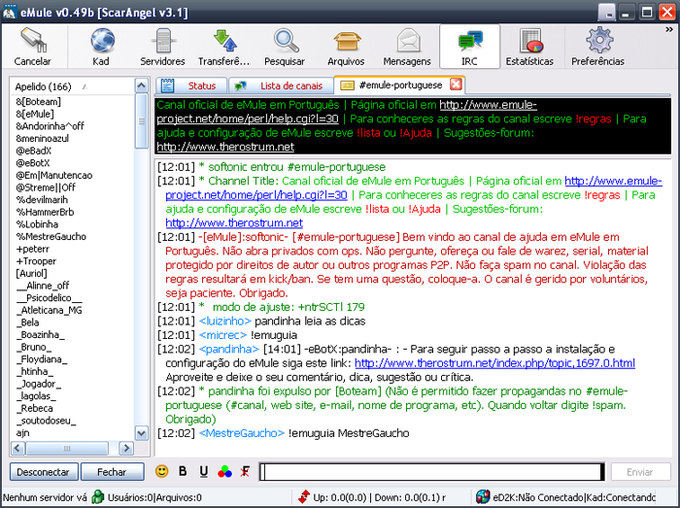
Task: Click luizinho nickname in chat
Action: coord(225,321)
